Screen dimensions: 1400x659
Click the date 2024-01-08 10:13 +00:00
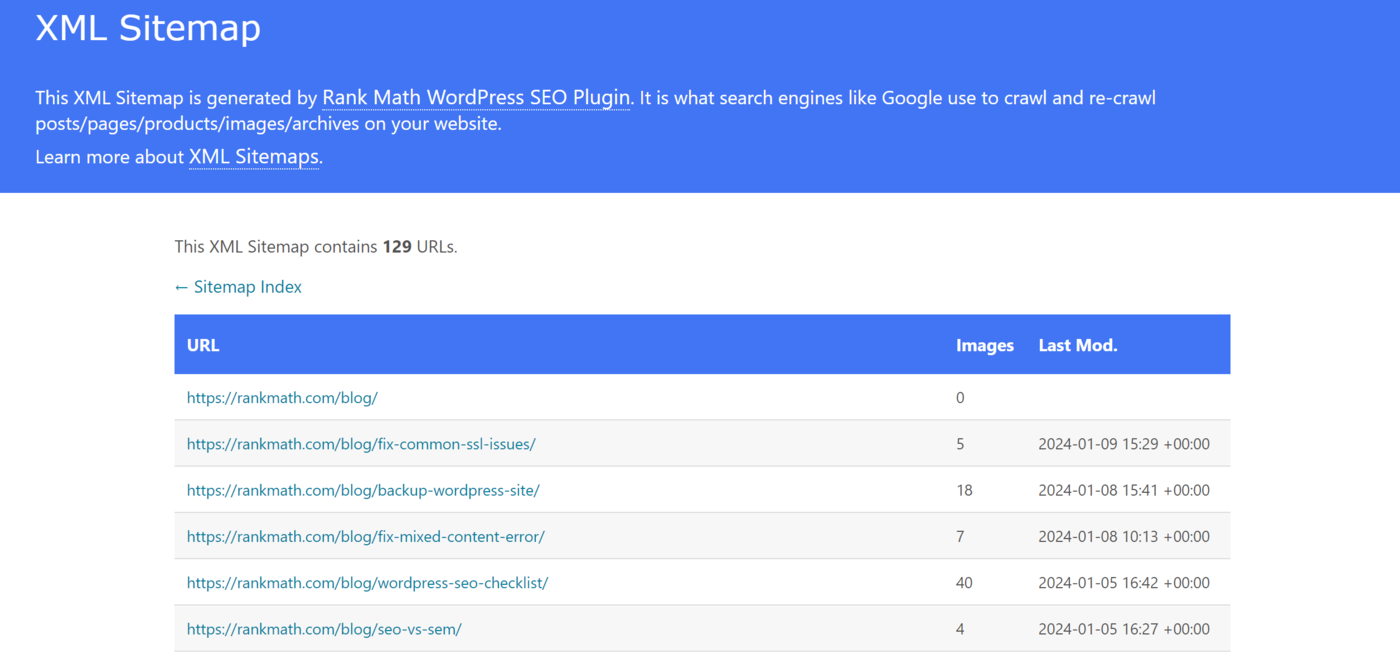1124,537
